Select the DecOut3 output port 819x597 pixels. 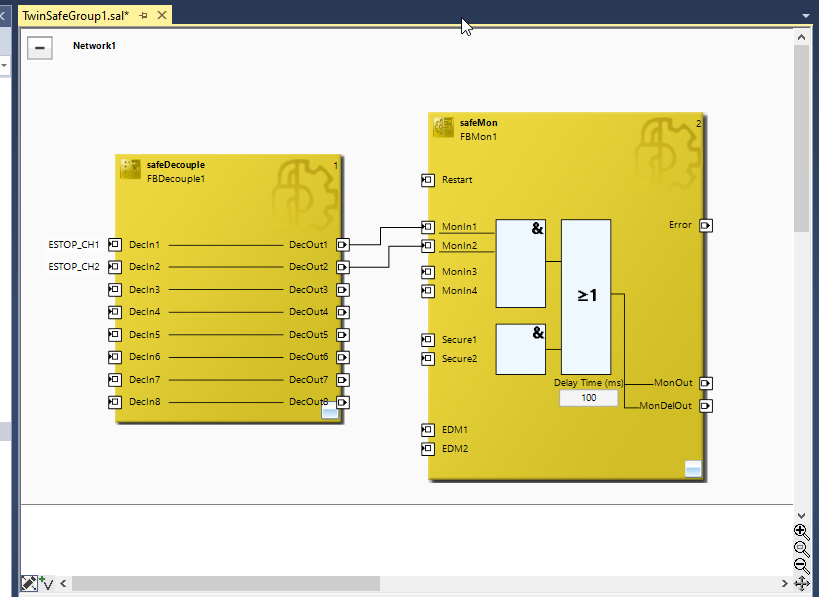[x=342, y=289]
